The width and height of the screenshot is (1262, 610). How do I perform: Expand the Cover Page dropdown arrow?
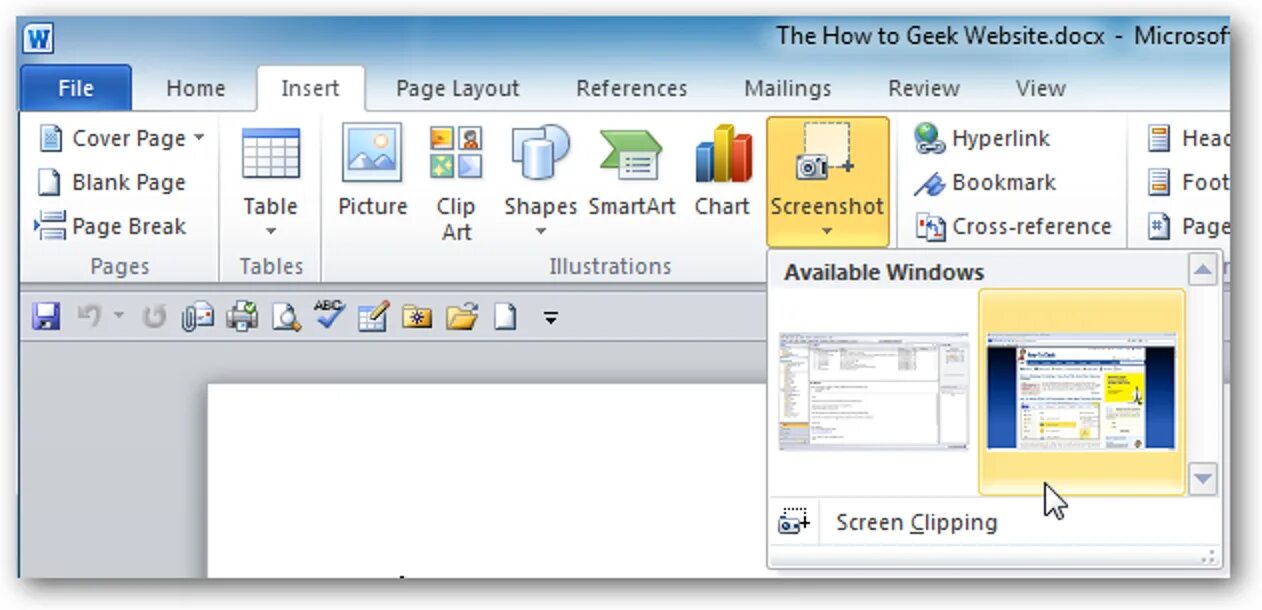(199, 138)
